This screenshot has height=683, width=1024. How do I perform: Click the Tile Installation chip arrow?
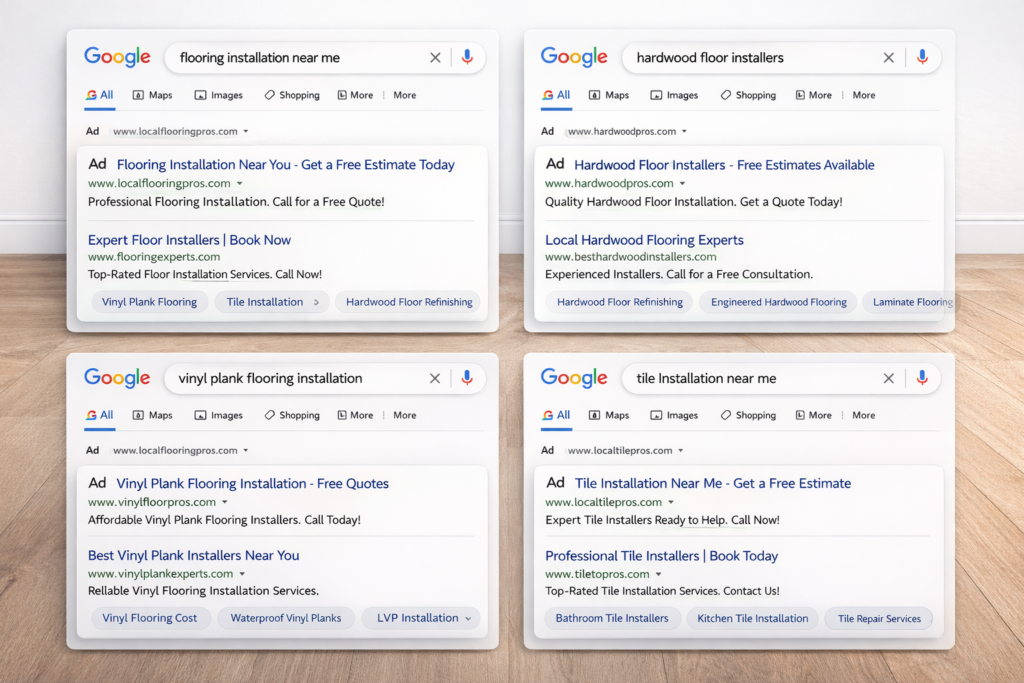[x=317, y=302]
